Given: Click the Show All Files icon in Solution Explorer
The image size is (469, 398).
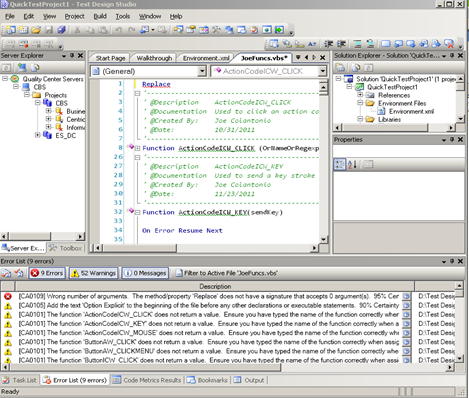Looking at the screenshot, I should tap(356, 68).
